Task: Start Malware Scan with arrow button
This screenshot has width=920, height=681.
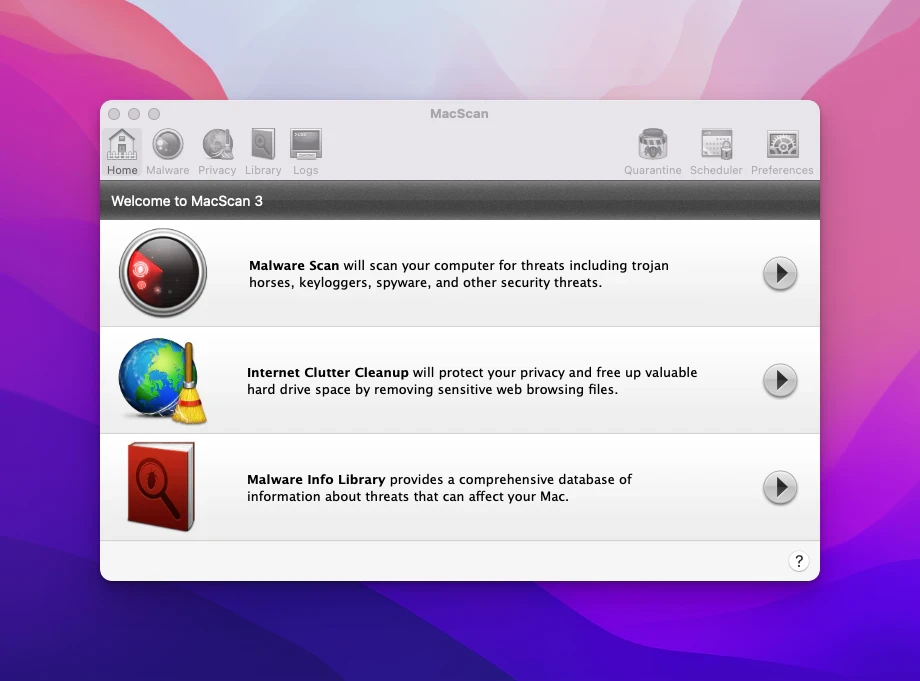Action: 780,273
